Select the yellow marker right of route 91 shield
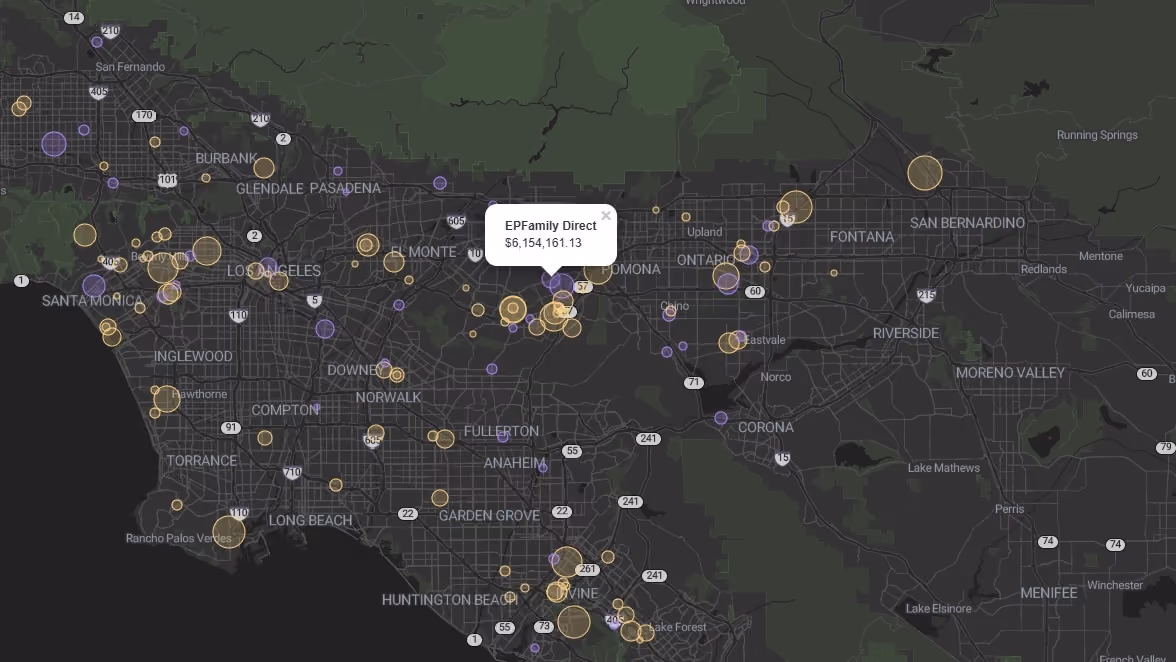This screenshot has height=662, width=1176. click(x=265, y=438)
